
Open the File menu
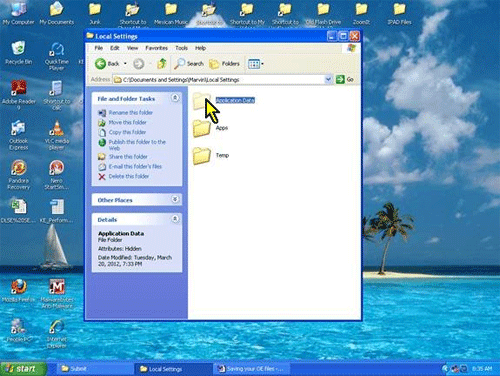[x=99, y=48]
